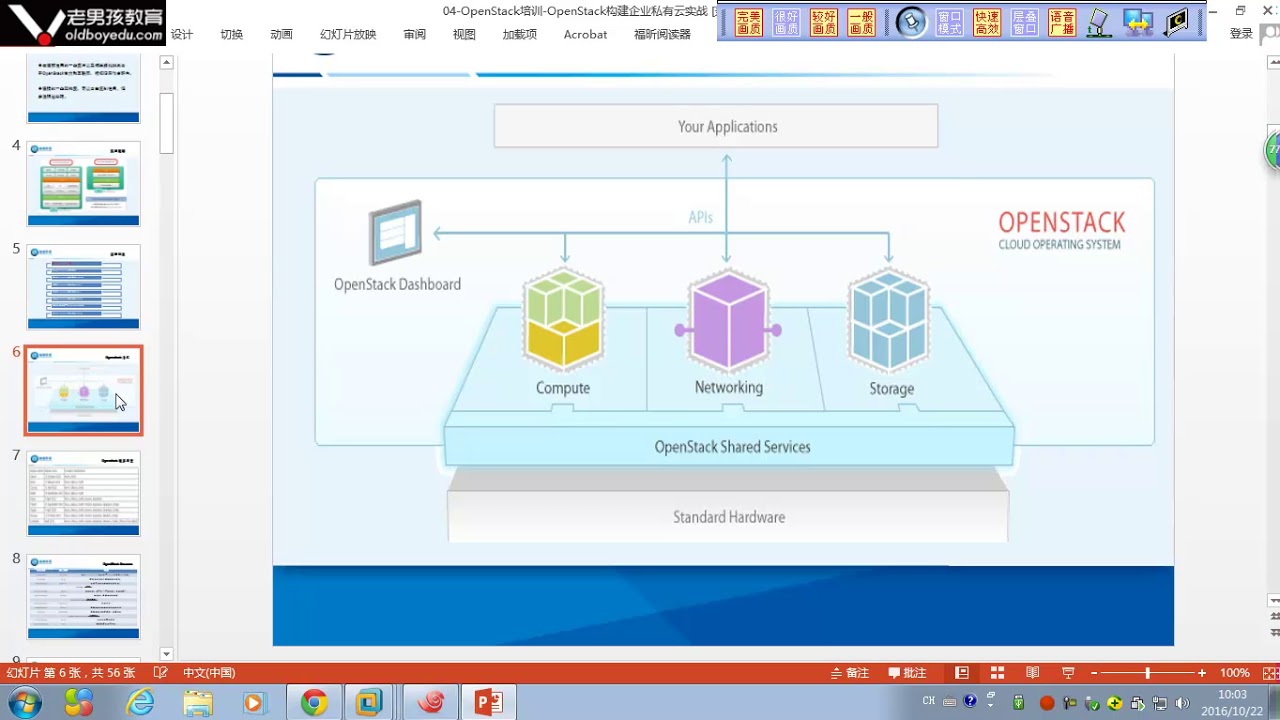Image resolution: width=1280 pixels, height=720 pixels.
Task: Click the drawing pen tool icon in broadcast toolbar
Action: tap(1100, 22)
